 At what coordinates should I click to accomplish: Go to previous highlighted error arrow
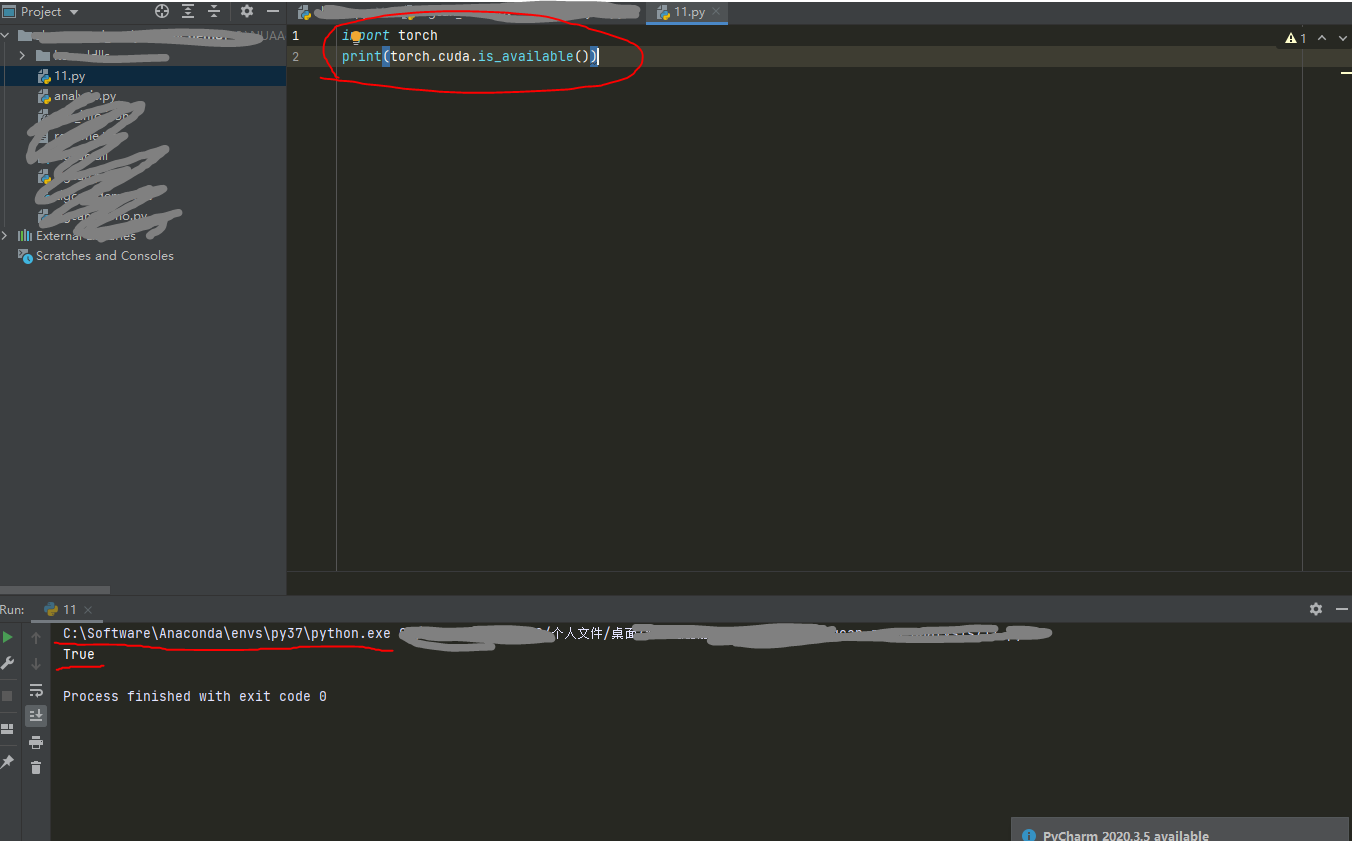tap(1322, 38)
